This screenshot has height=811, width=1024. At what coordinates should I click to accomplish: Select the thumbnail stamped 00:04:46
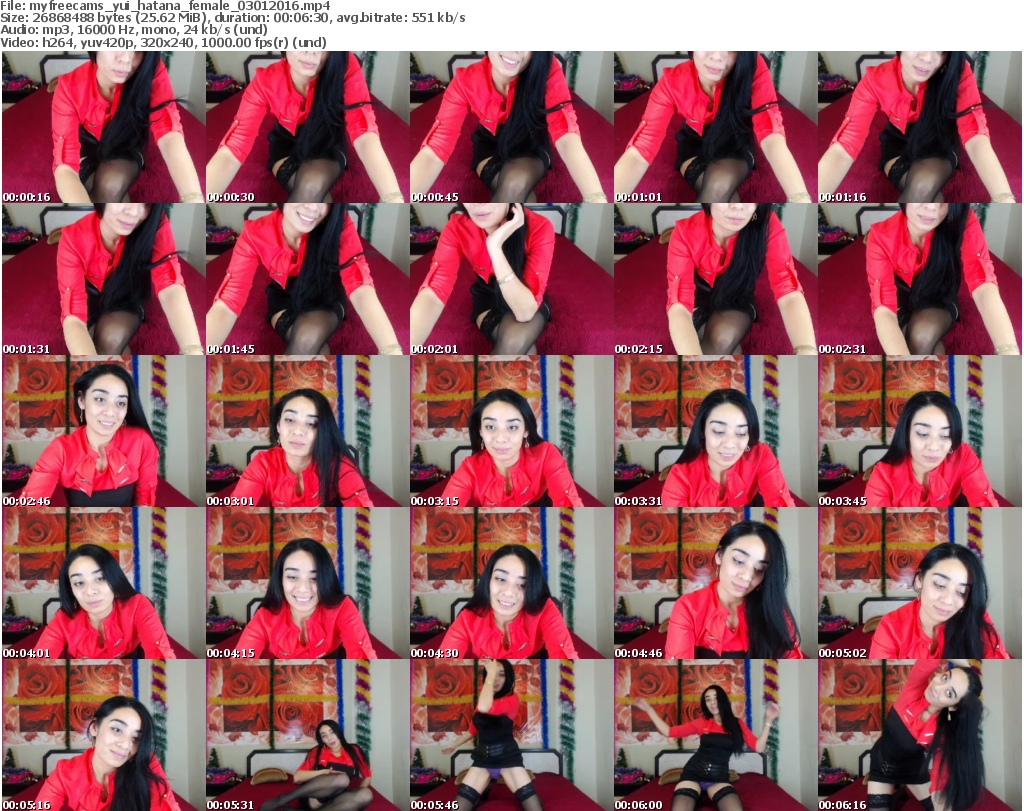coord(715,584)
